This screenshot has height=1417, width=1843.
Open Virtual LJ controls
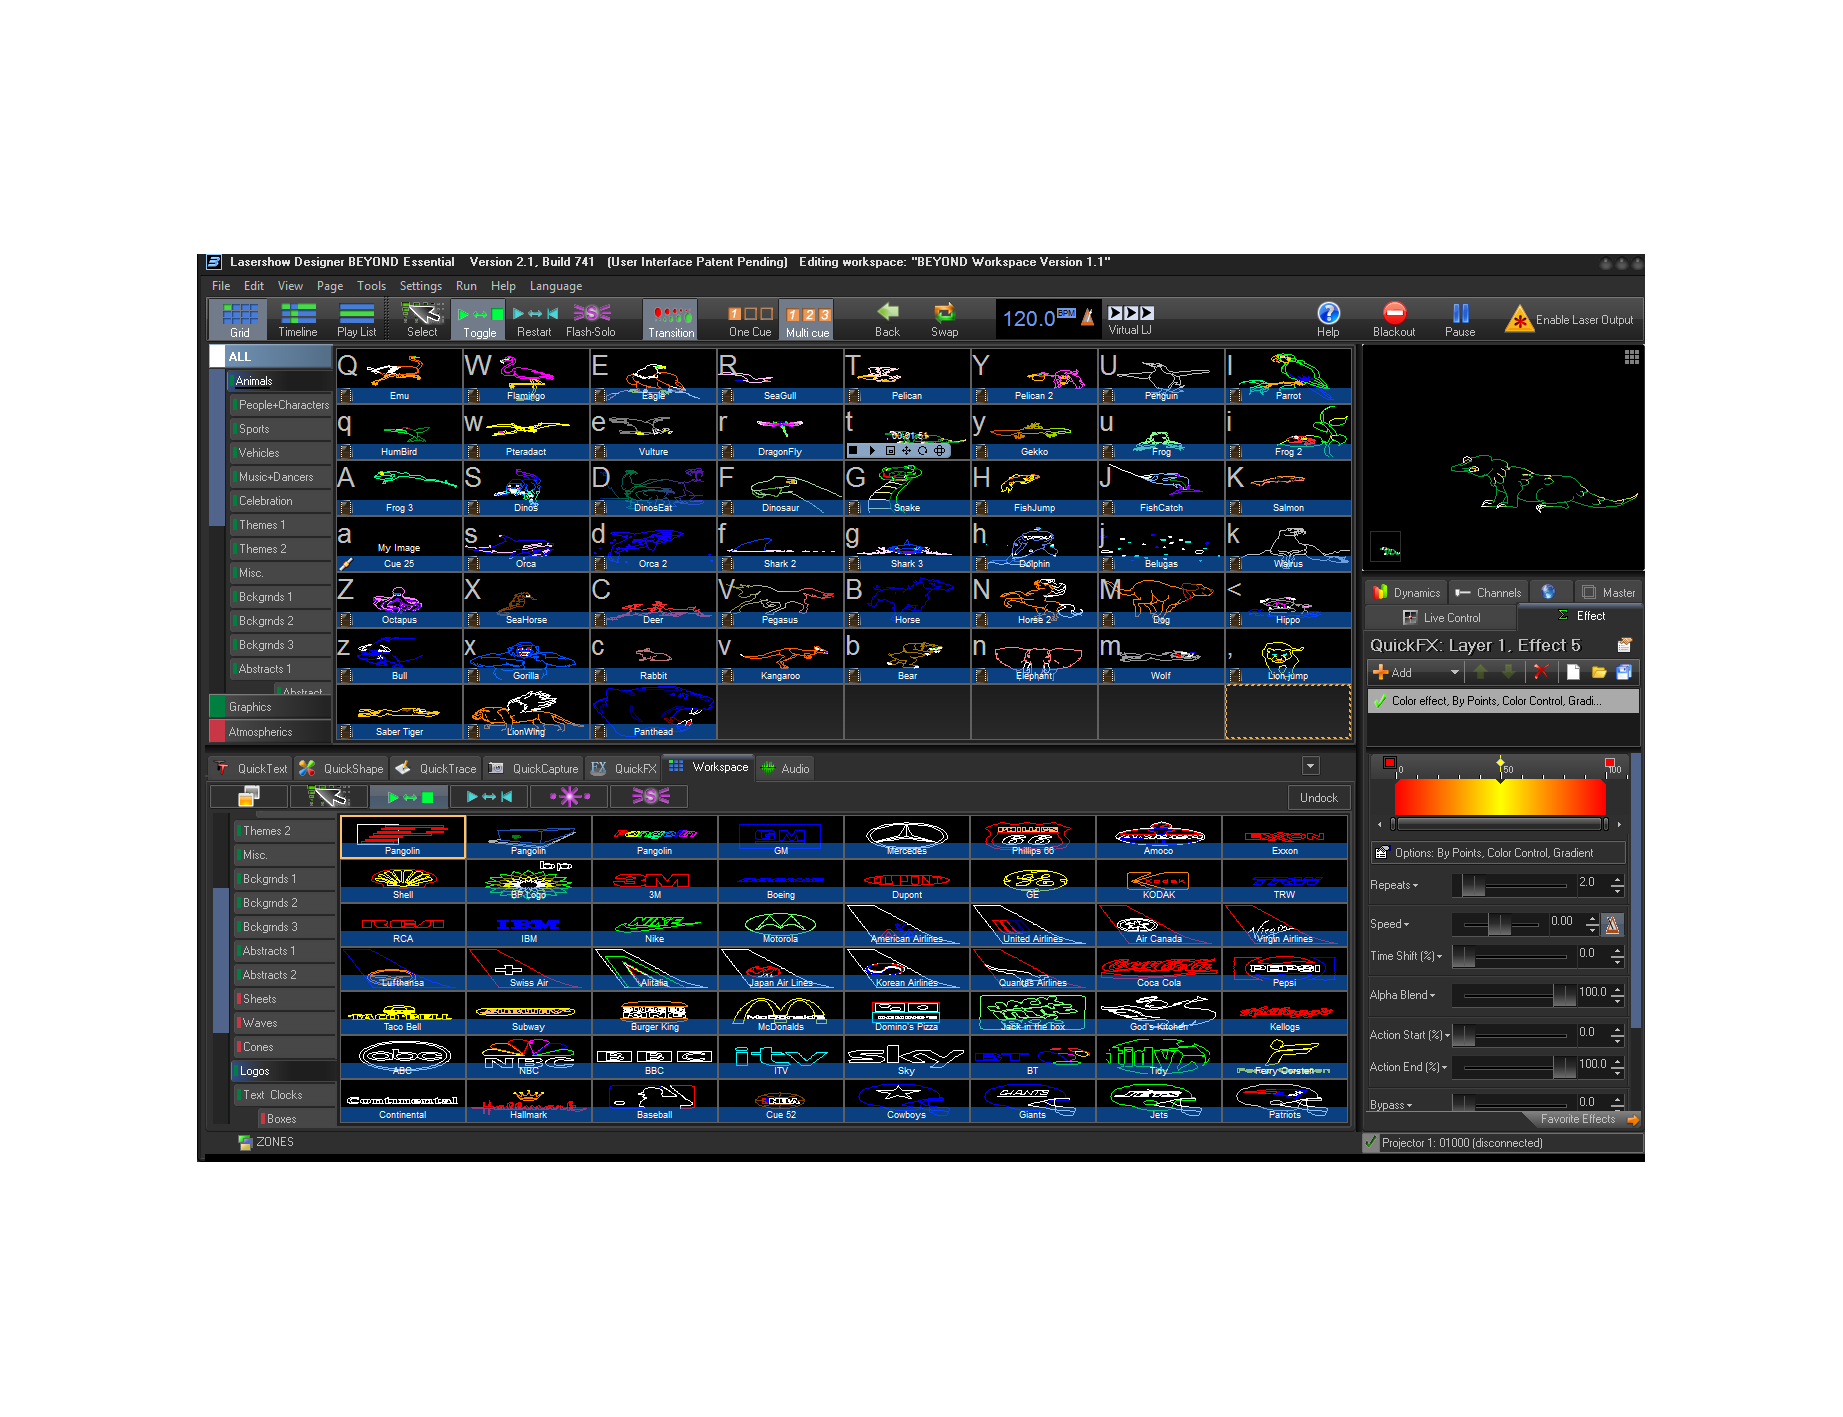point(1130,320)
